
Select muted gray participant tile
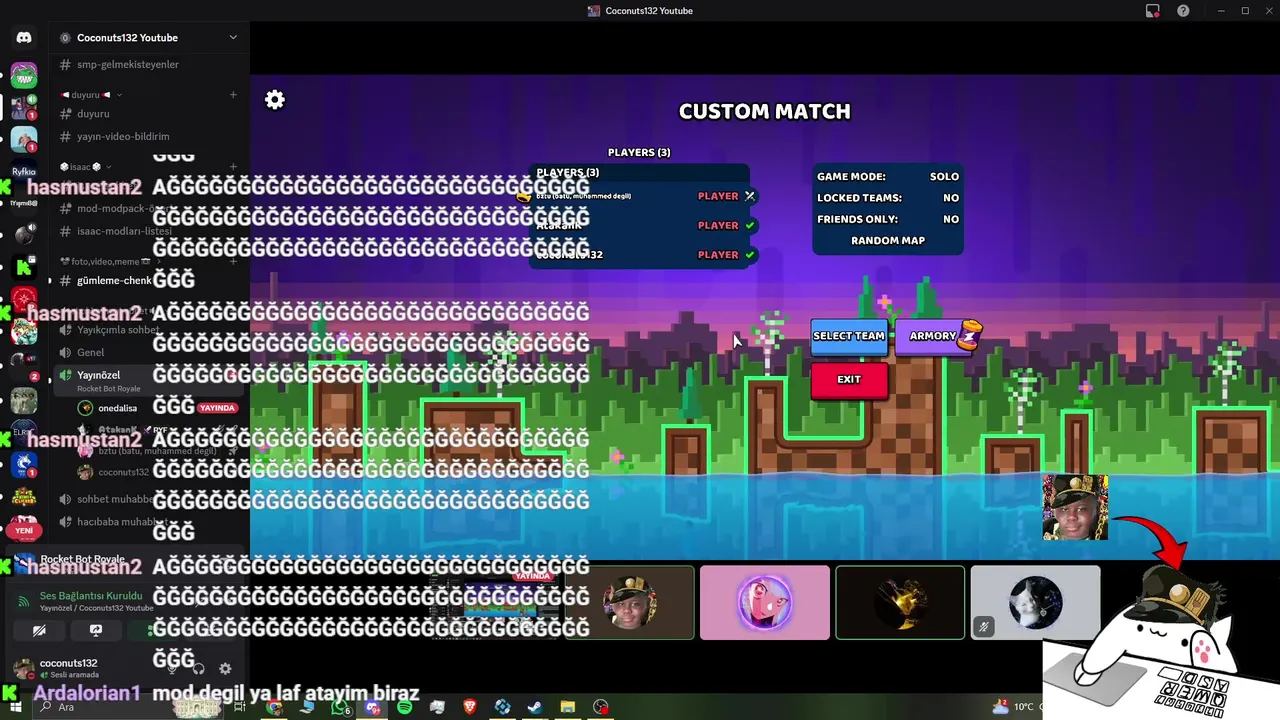click(1035, 603)
